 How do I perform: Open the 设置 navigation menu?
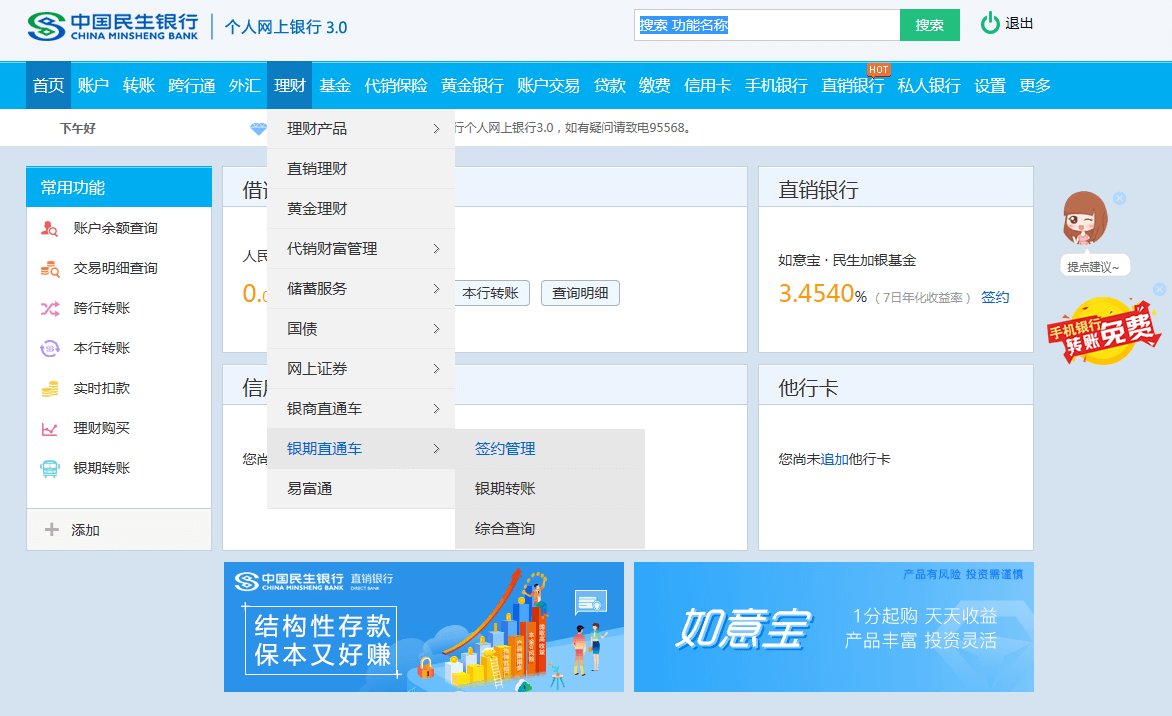tap(990, 86)
